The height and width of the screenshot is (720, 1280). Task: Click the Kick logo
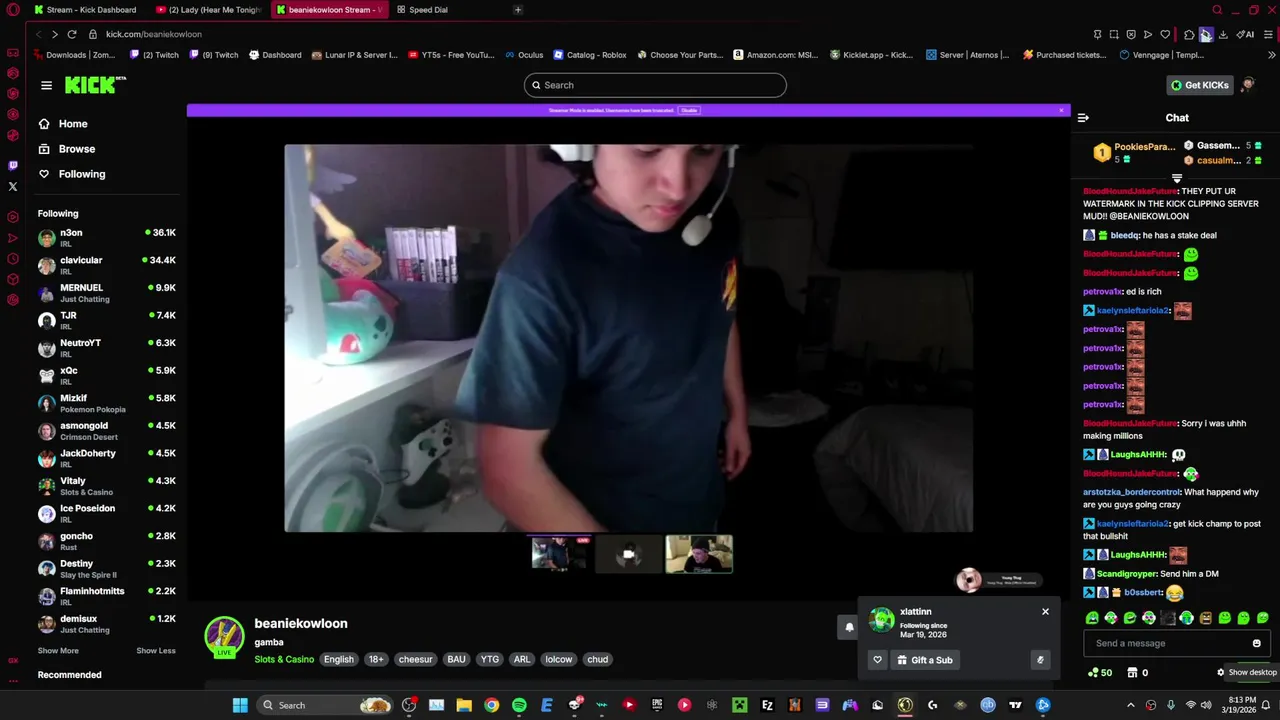click(95, 85)
